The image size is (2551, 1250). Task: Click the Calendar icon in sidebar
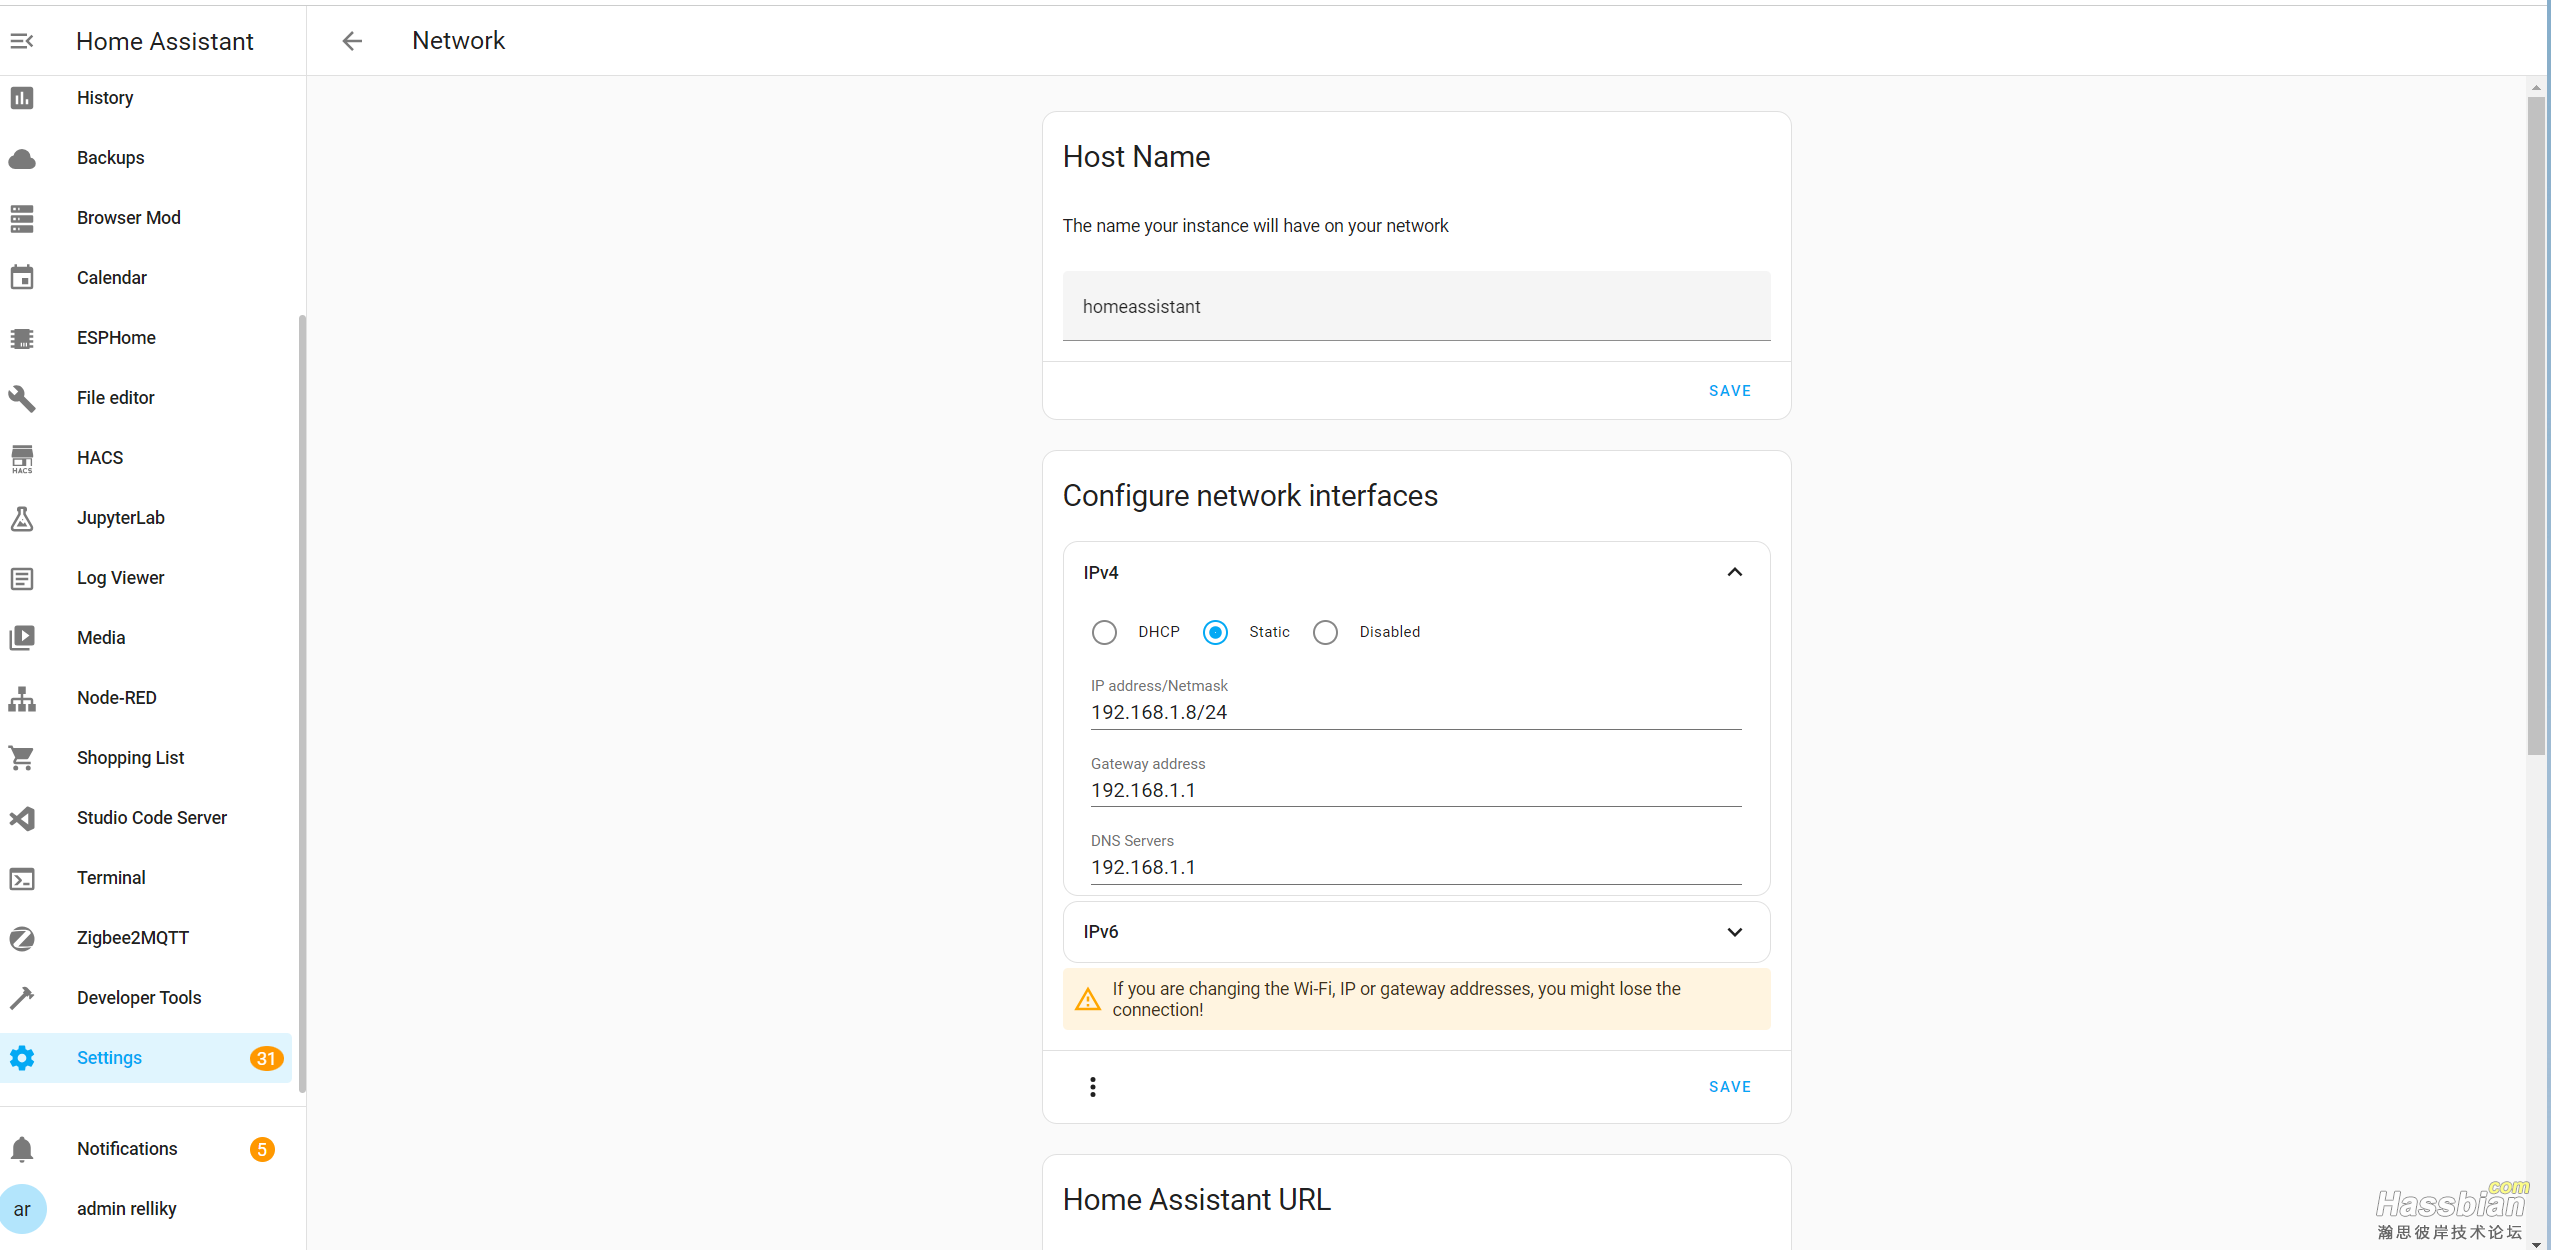[x=22, y=278]
